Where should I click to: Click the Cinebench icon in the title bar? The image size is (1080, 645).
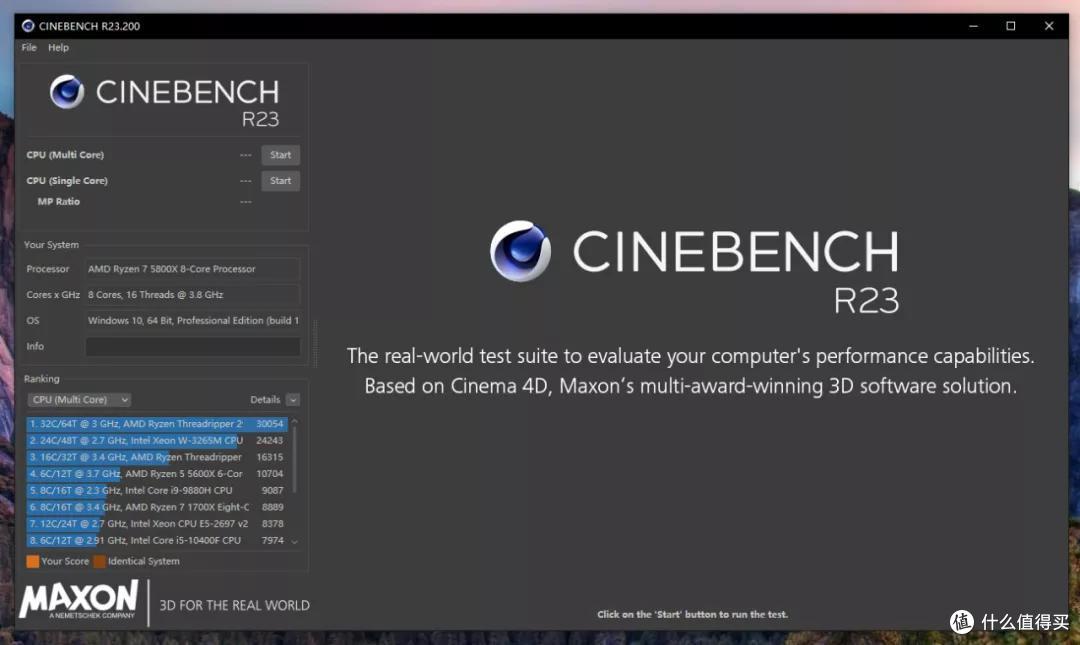tap(28, 26)
